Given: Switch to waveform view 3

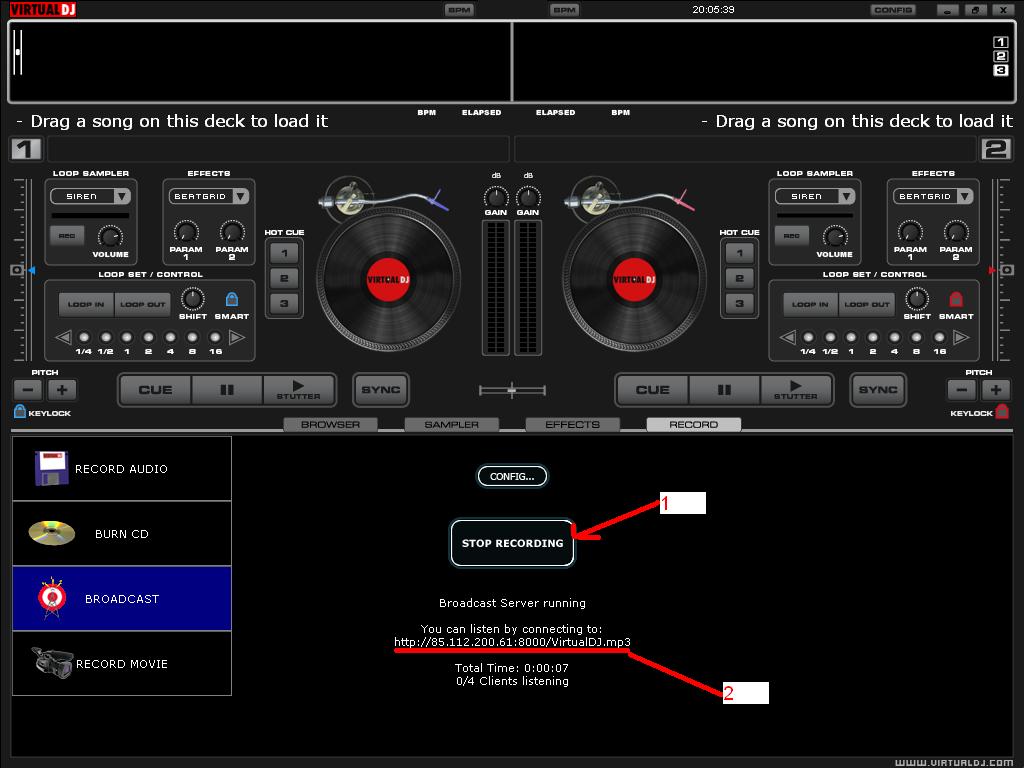Looking at the screenshot, I should coord(1000,70).
